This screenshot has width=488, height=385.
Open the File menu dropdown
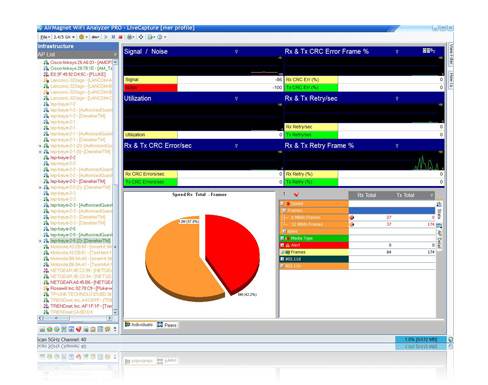pyautogui.click(x=45, y=37)
